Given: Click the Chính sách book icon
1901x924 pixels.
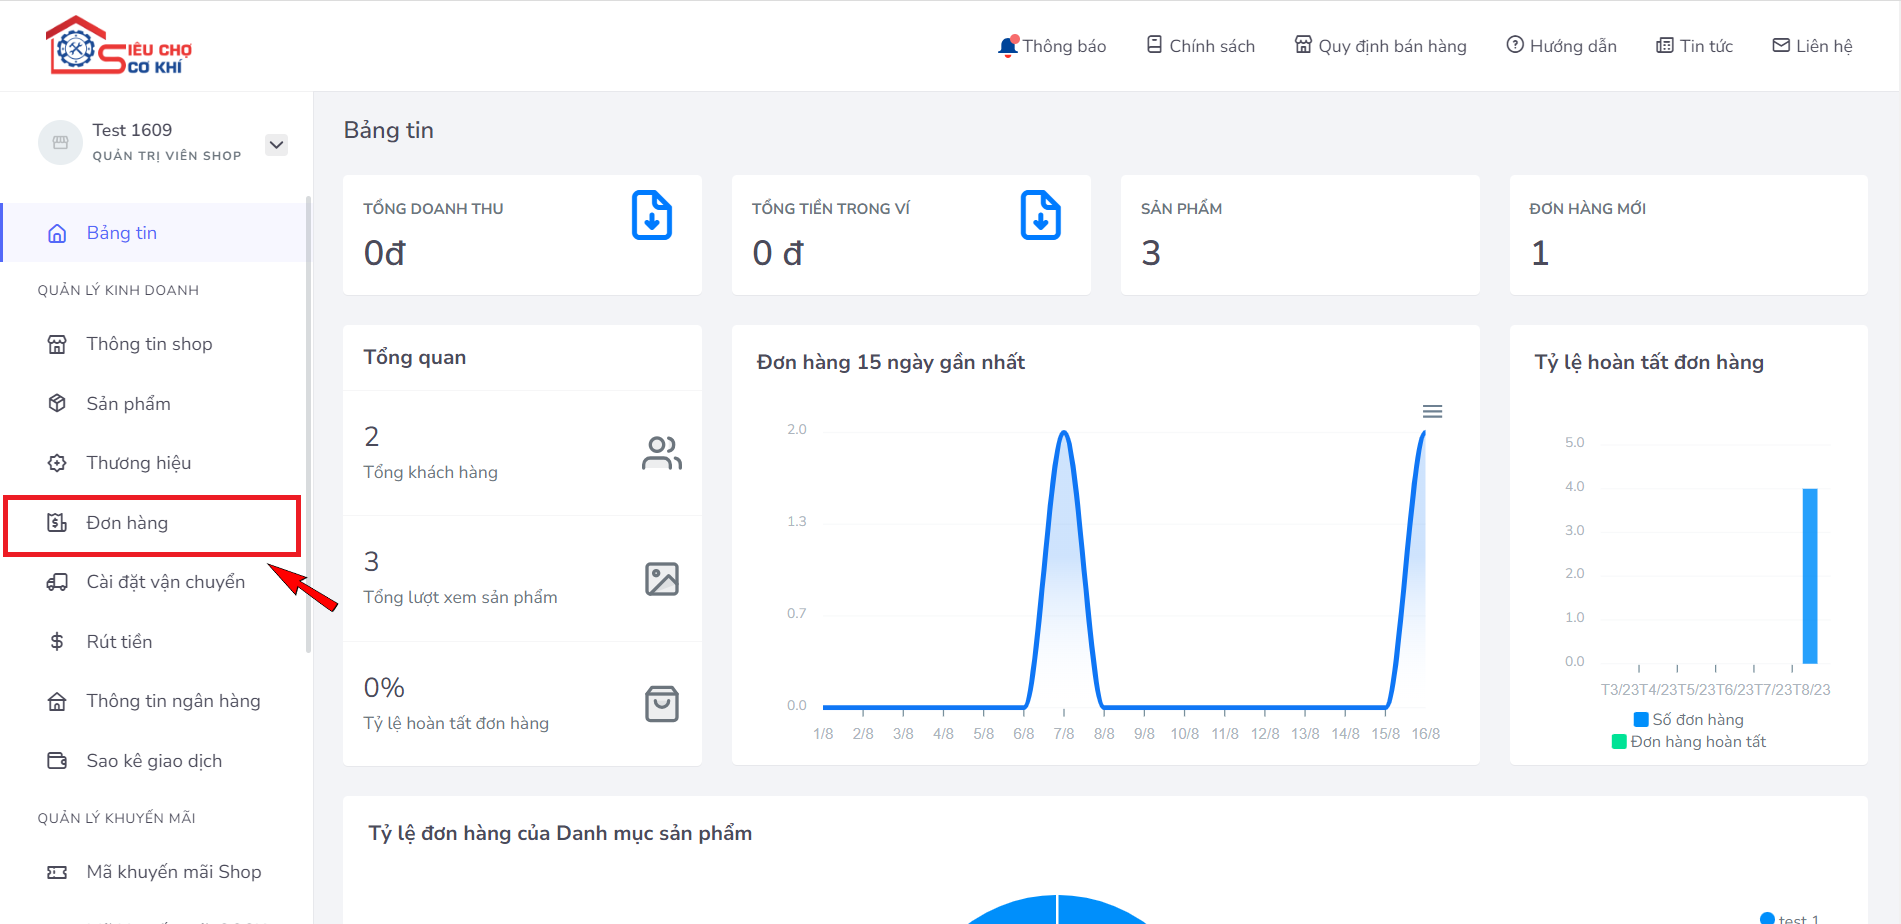Looking at the screenshot, I should point(1154,45).
